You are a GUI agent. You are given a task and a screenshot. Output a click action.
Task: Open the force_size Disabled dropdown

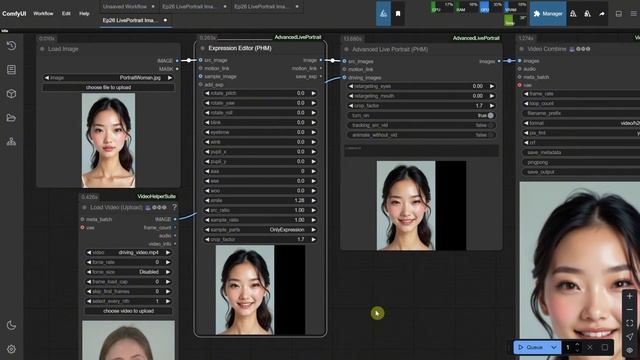coord(129,272)
